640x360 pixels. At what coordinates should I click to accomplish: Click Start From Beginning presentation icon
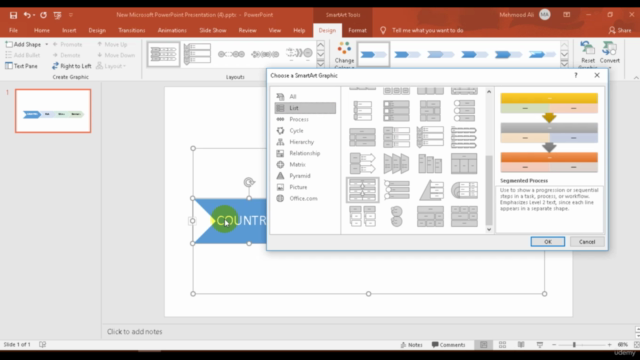(57, 15)
